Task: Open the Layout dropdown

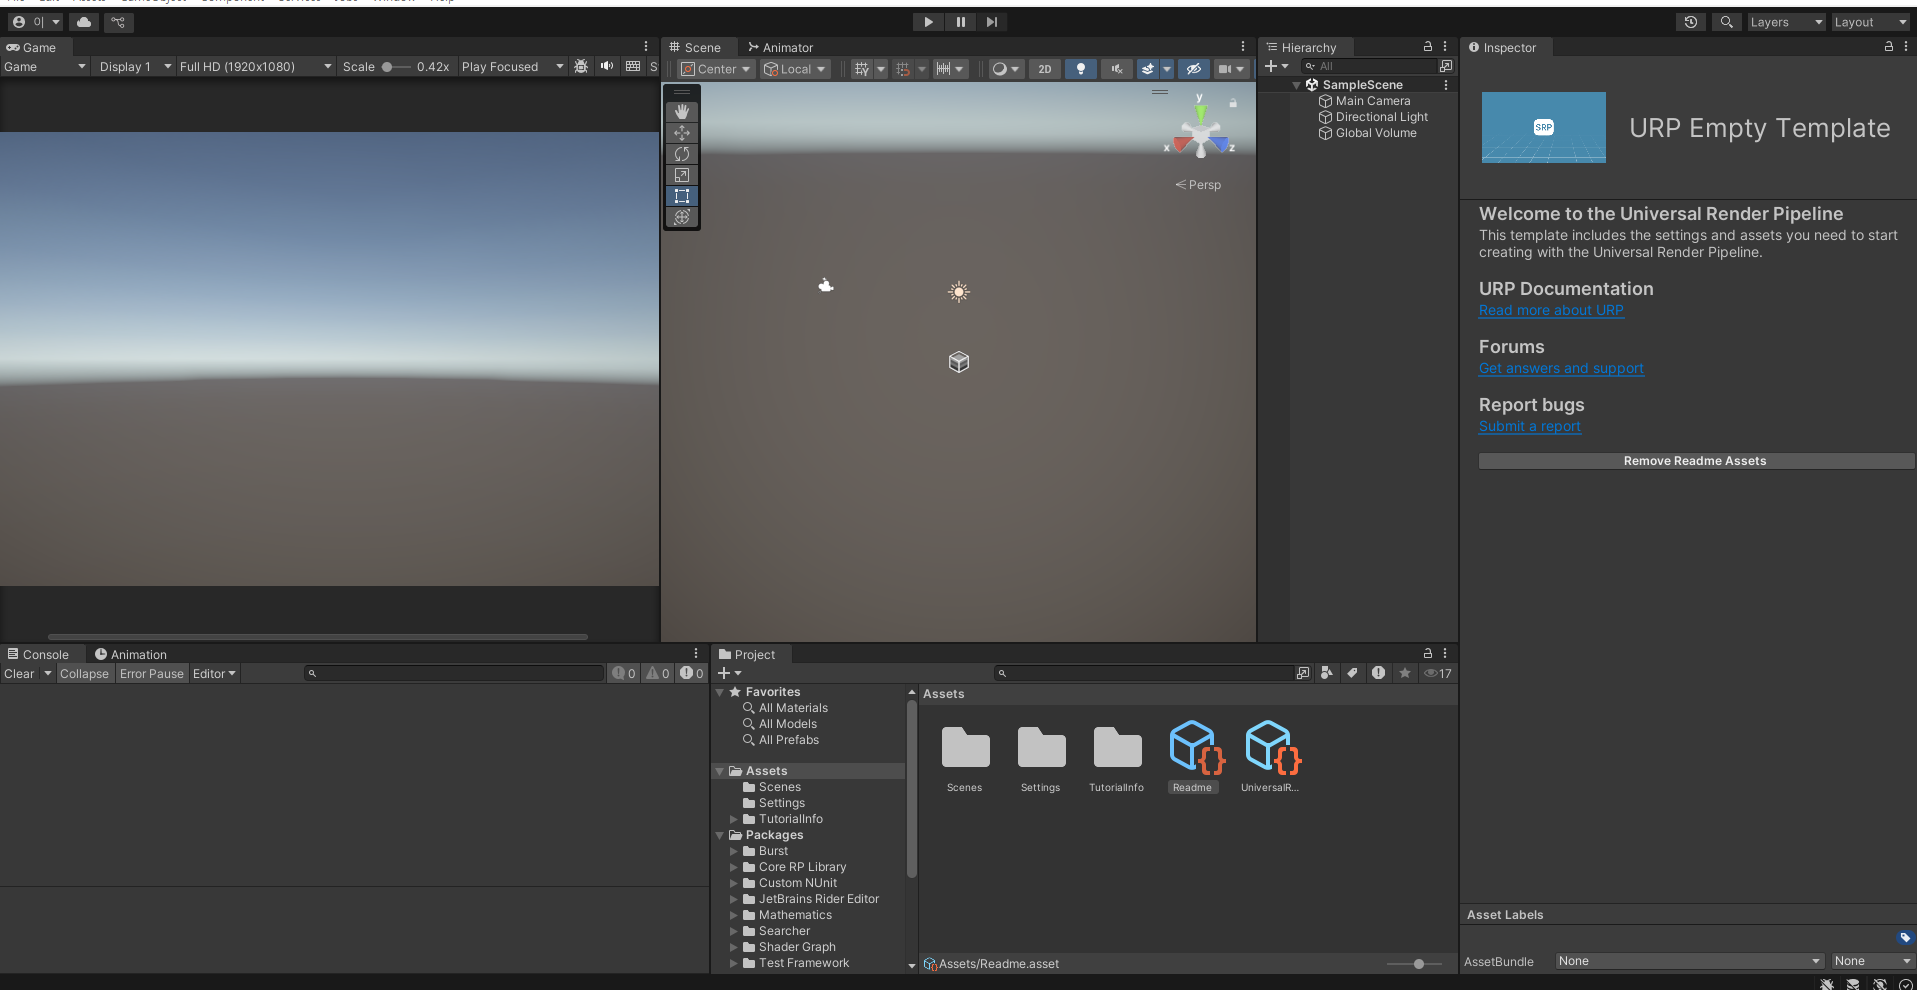Action: tap(1871, 22)
